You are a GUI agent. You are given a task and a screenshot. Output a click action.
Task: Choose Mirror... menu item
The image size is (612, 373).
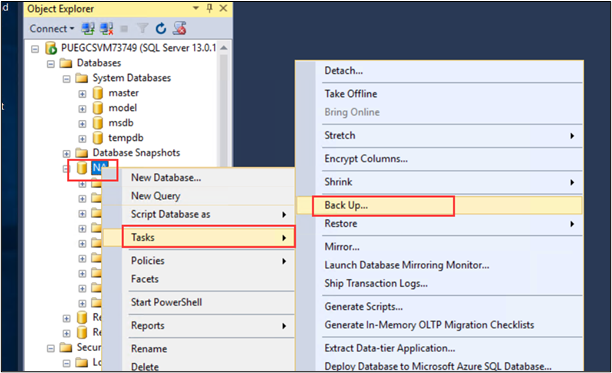coord(440,247)
